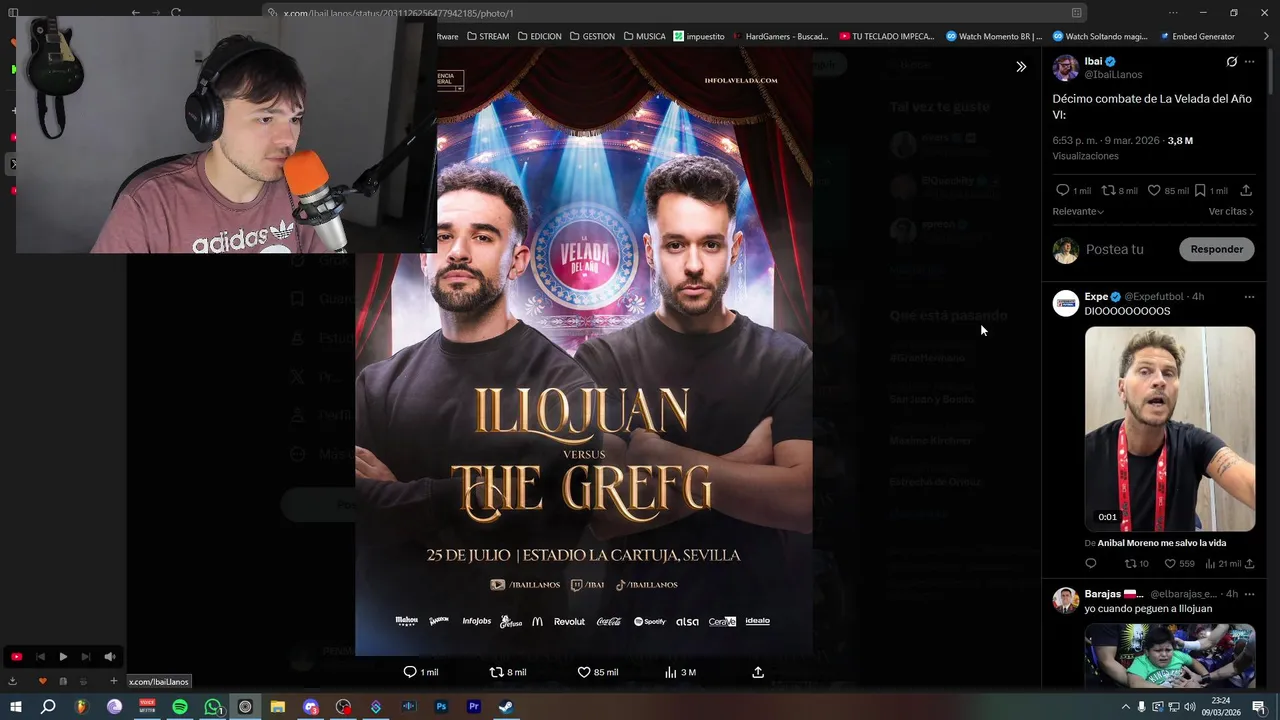
Task: Click the reply bubble showing 1 mil in the sidebar
Action: [1073, 190]
